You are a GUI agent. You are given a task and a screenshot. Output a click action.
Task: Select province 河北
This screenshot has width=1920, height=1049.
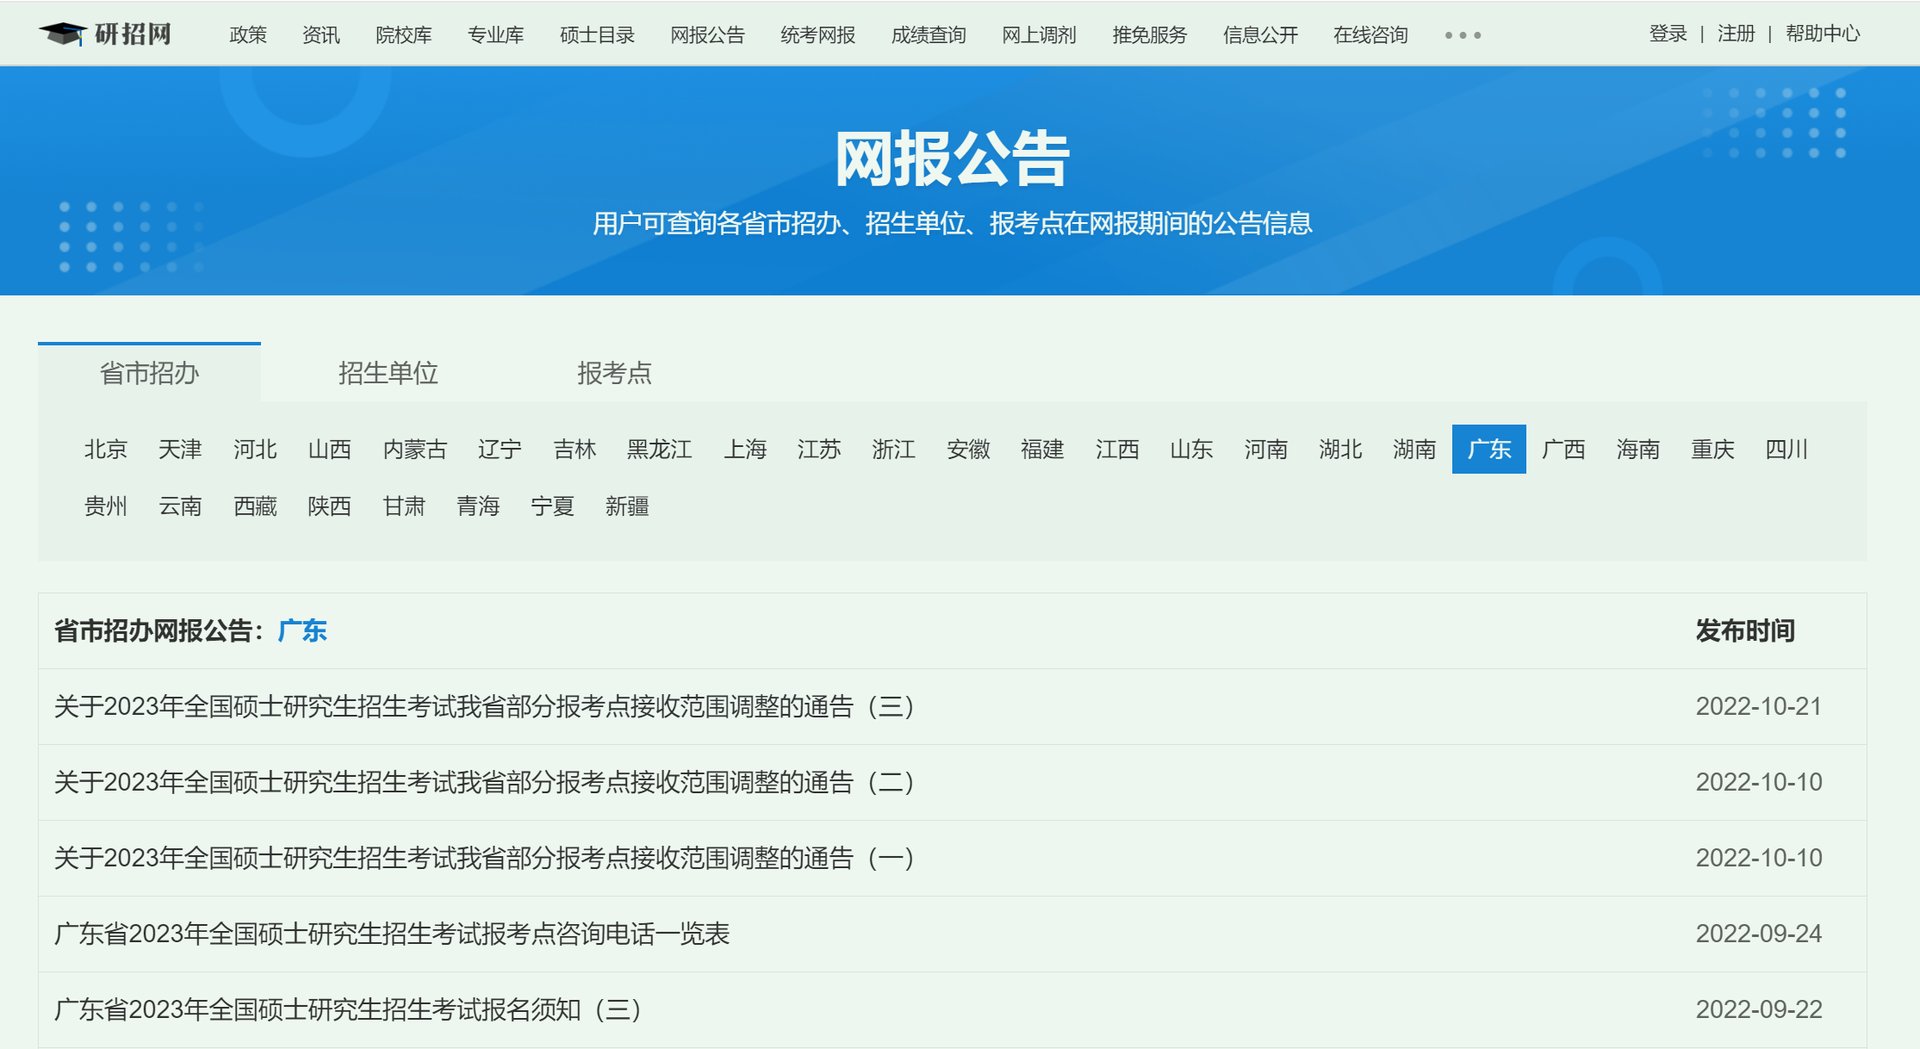[x=255, y=449]
